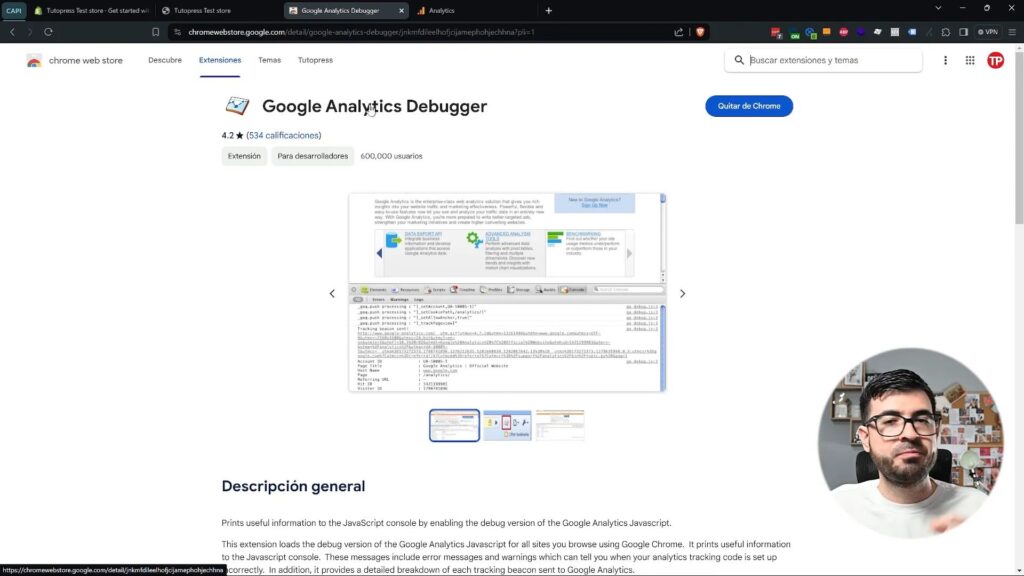The image size is (1024, 576).
Task: Open the ABP ad blocker extension icon
Action: coord(843,31)
